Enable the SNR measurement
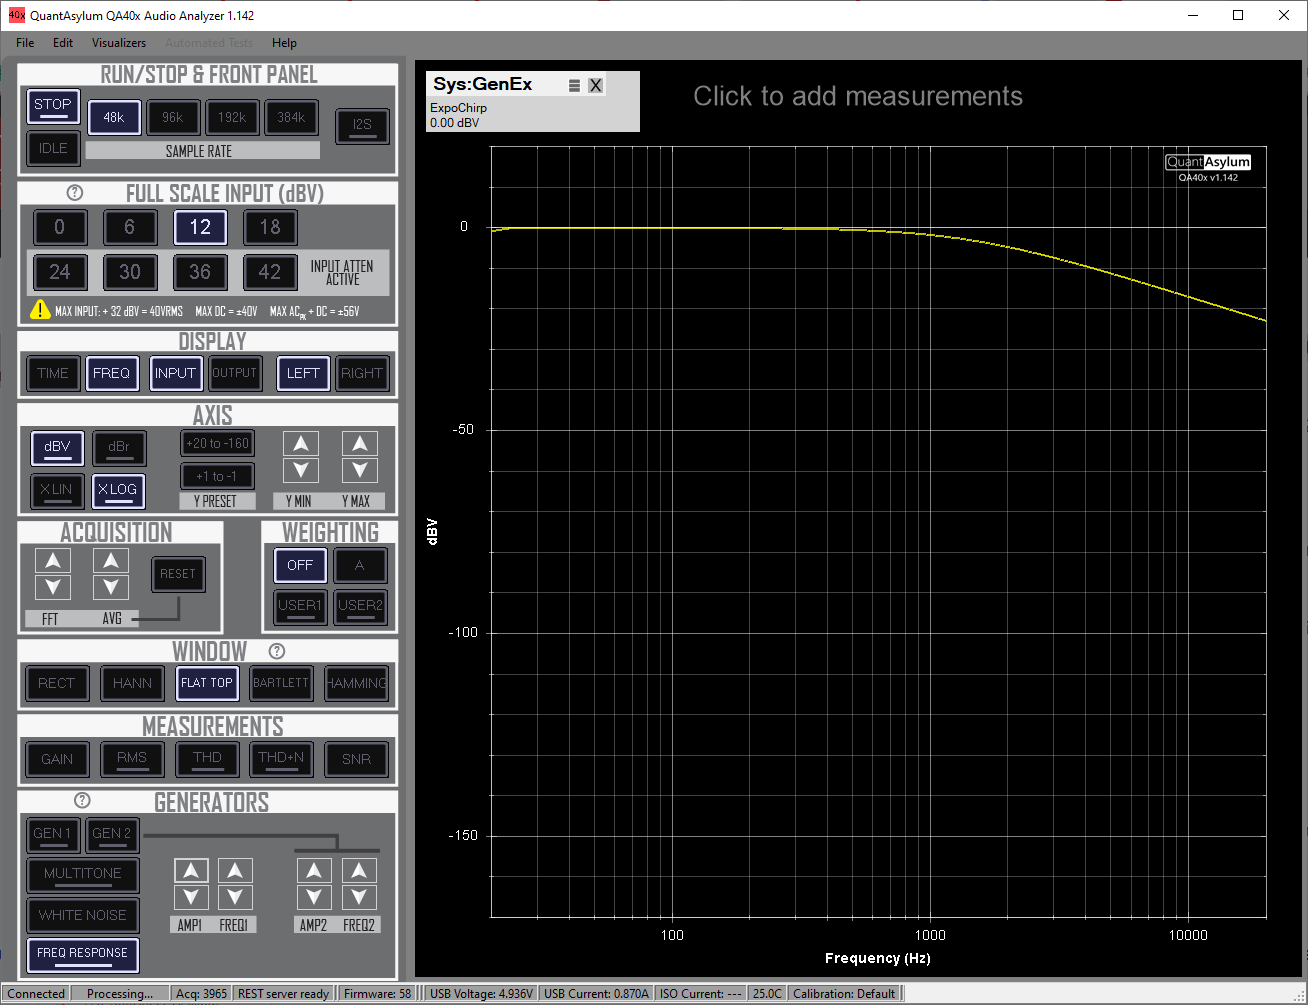The image size is (1308, 1005). click(357, 759)
